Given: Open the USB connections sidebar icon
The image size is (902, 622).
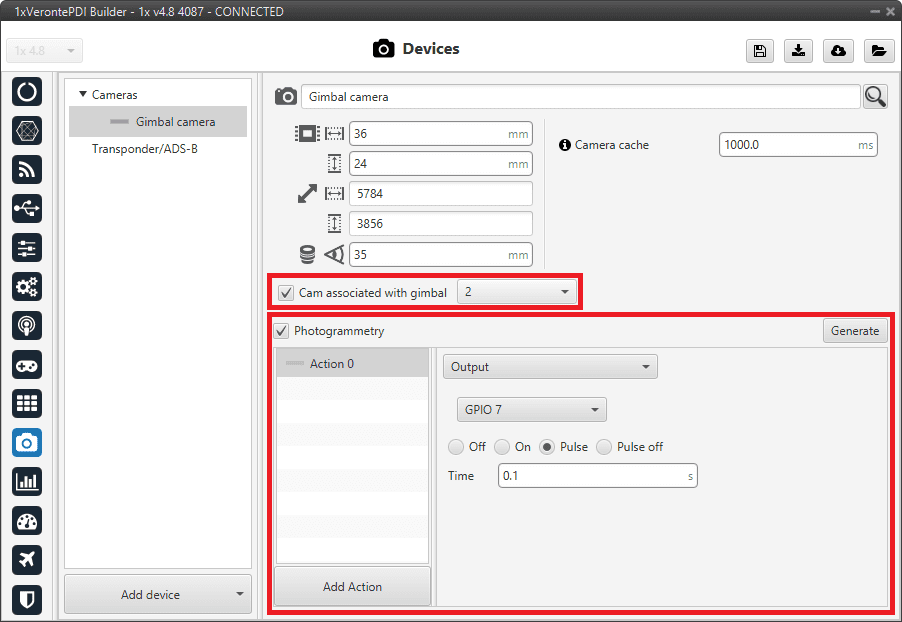Looking at the screenshot, I should pos(27,208).
